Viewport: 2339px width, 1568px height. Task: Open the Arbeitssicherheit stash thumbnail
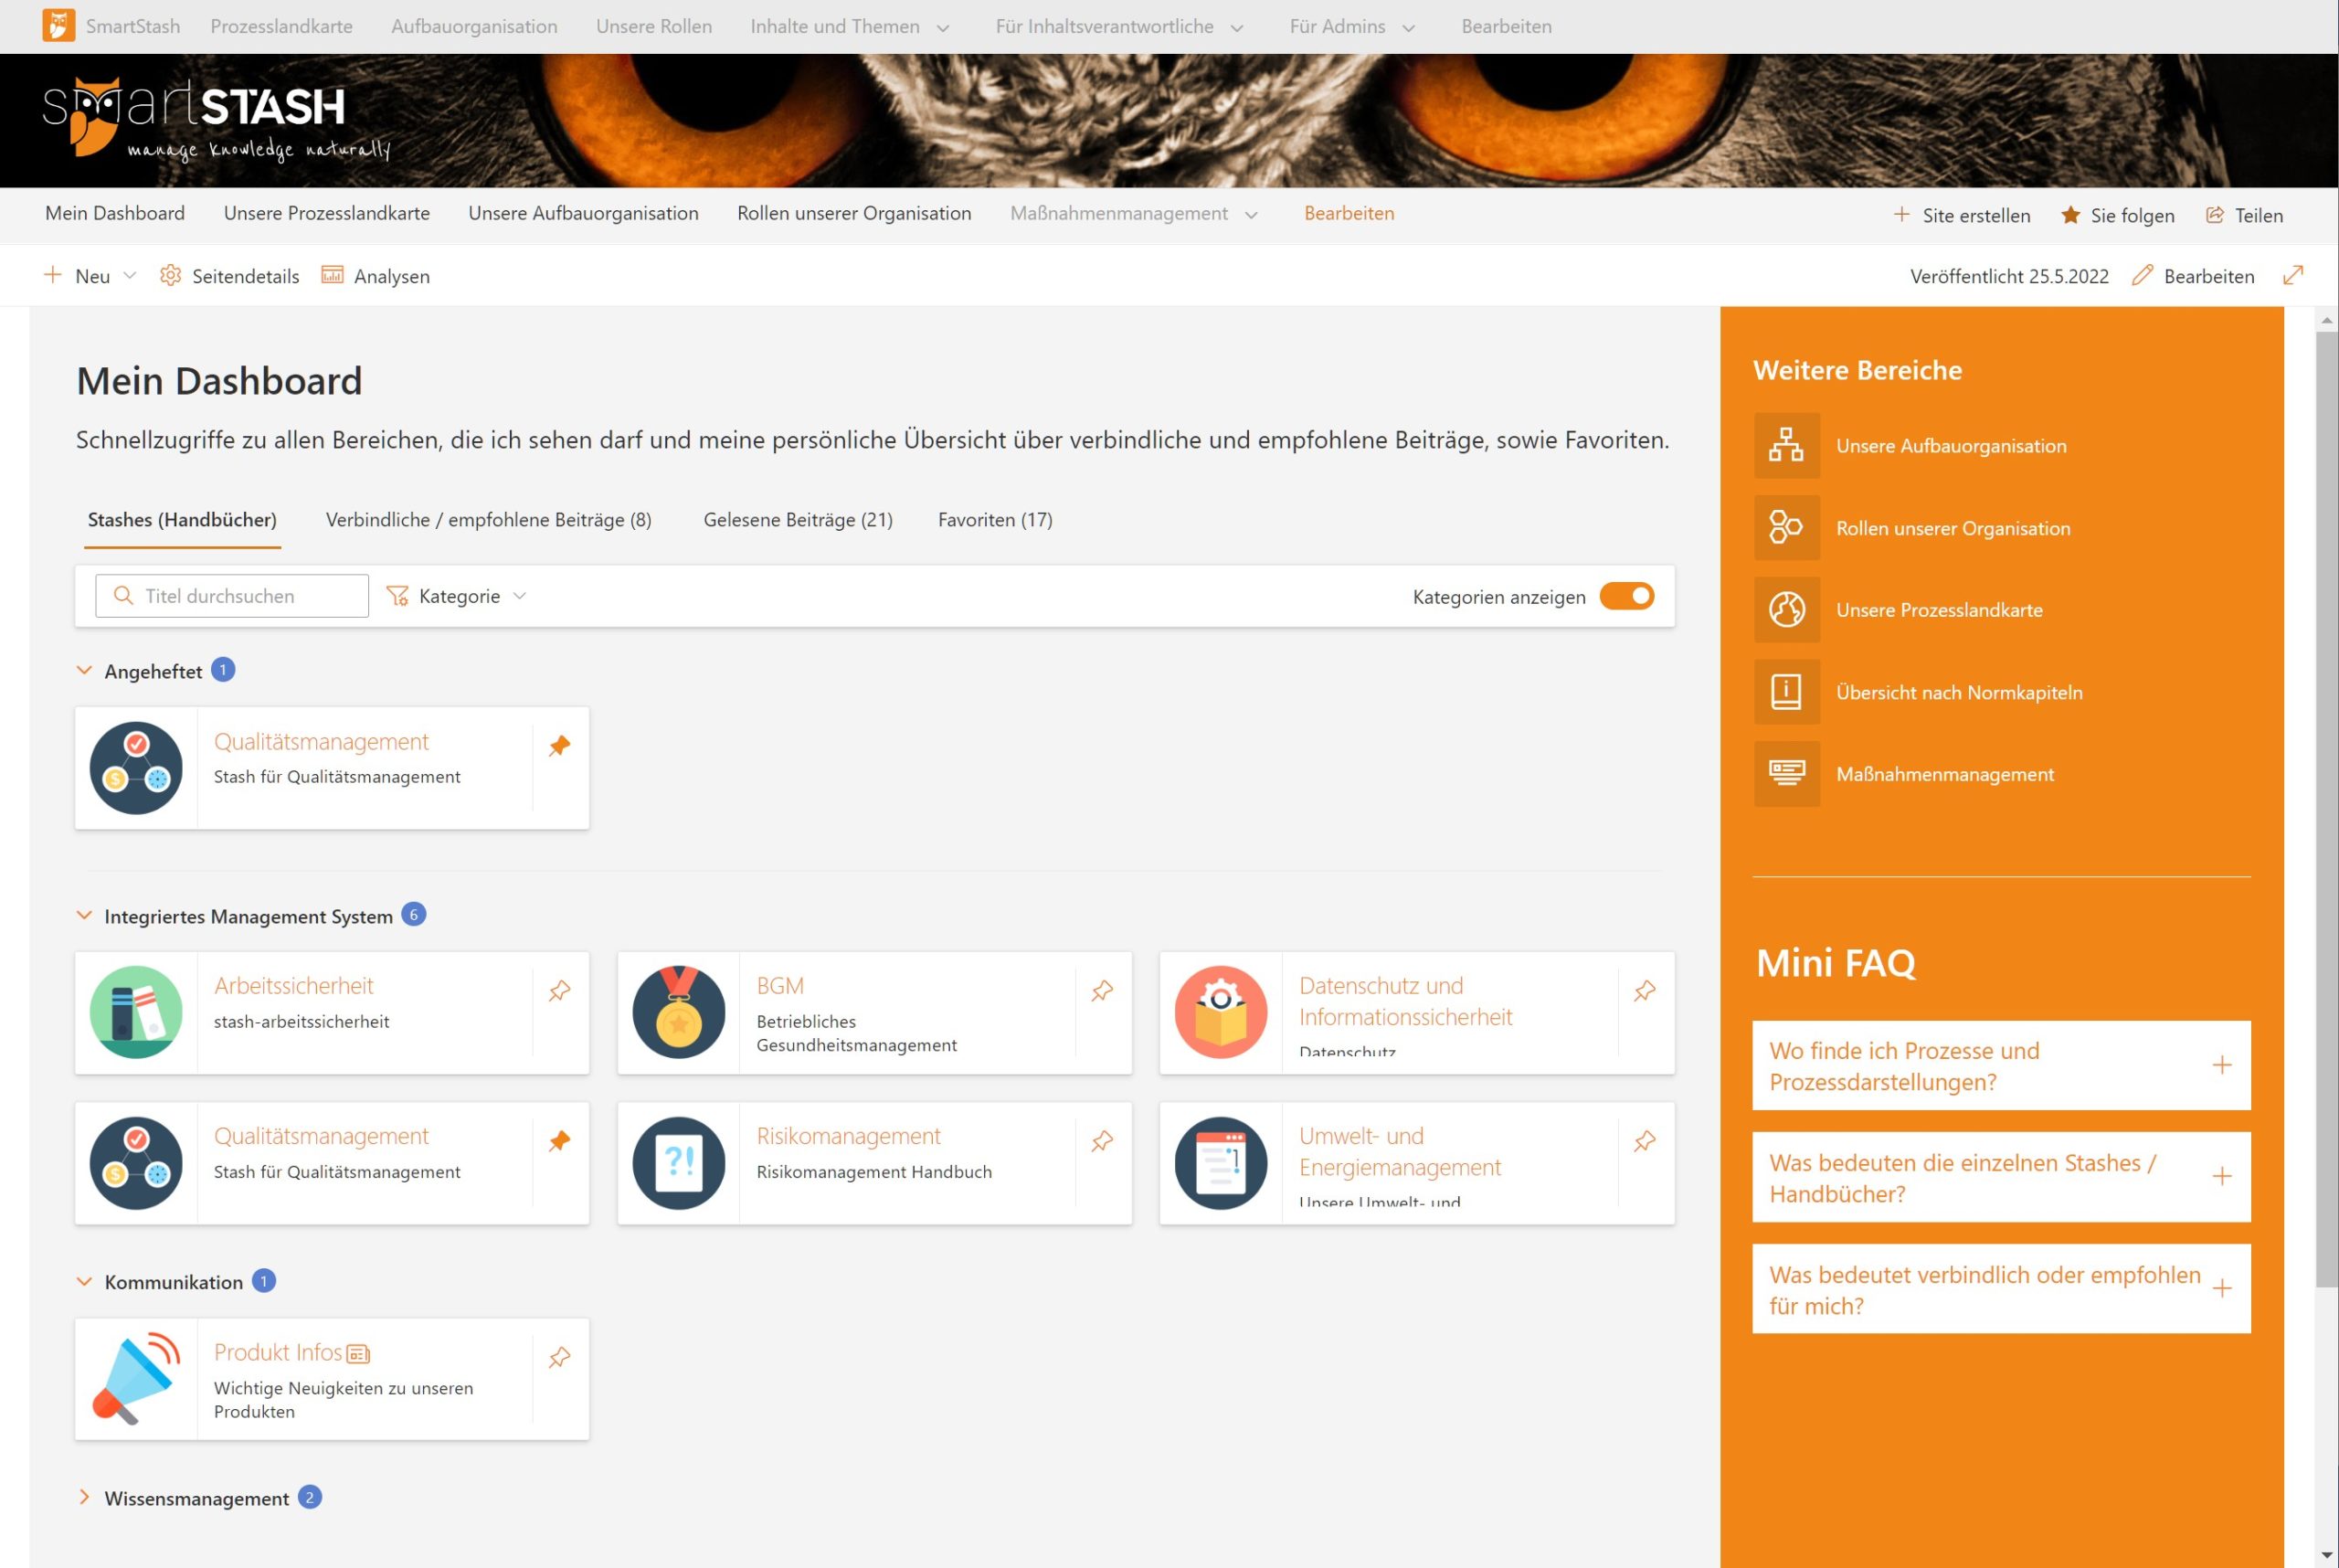[x=136, y=1012]
